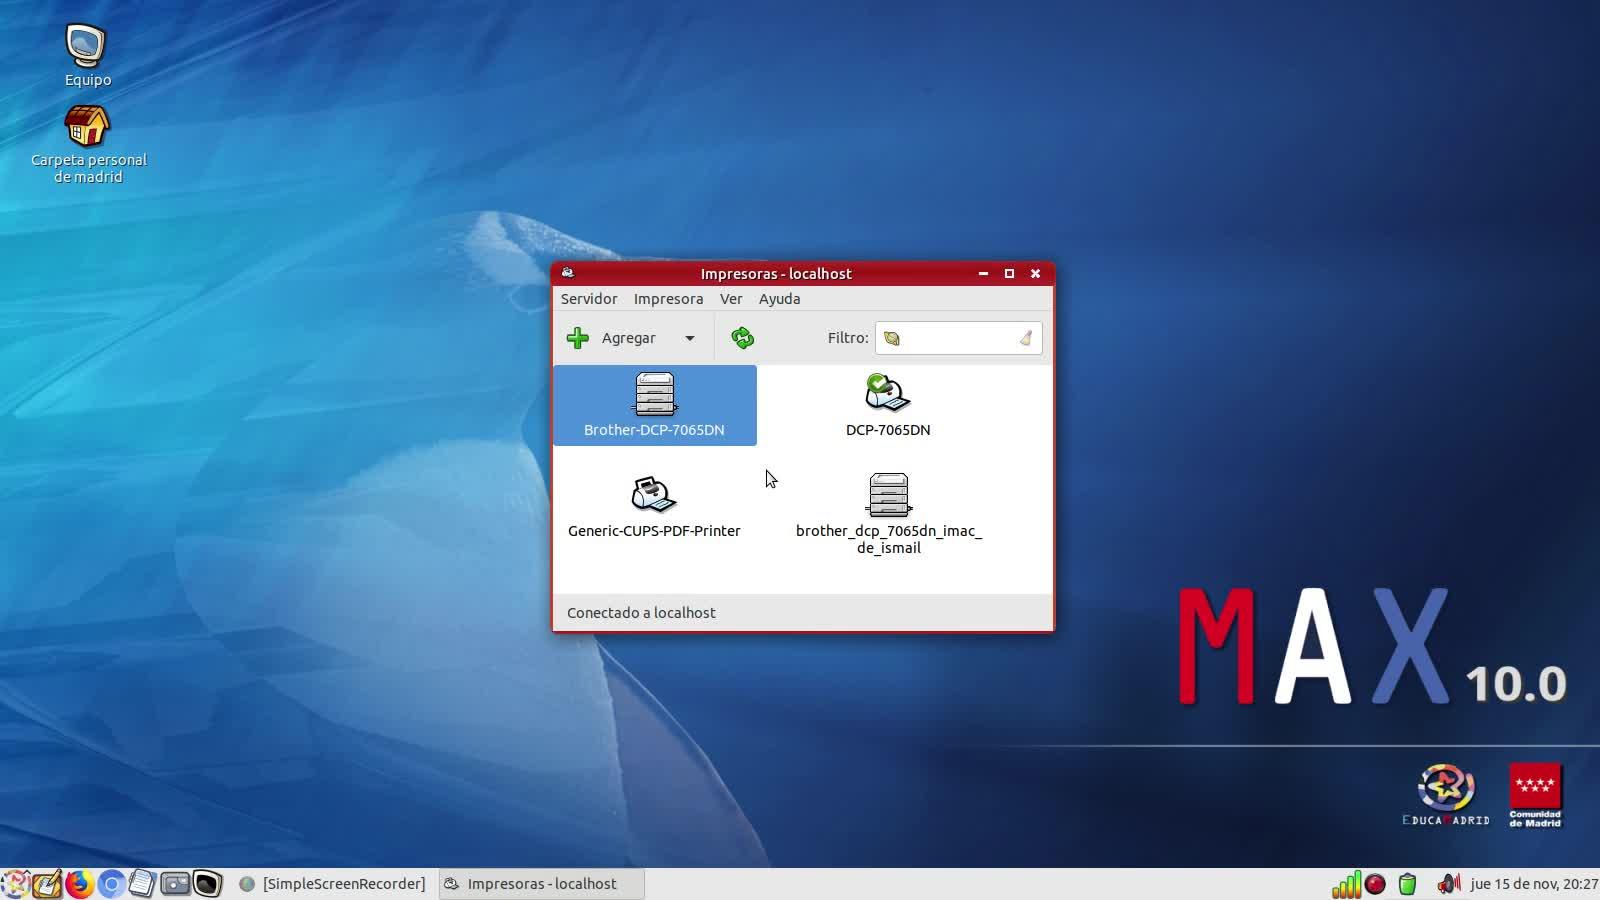
Task: Focus the Filtro text input field
Action: click(958, 338)
